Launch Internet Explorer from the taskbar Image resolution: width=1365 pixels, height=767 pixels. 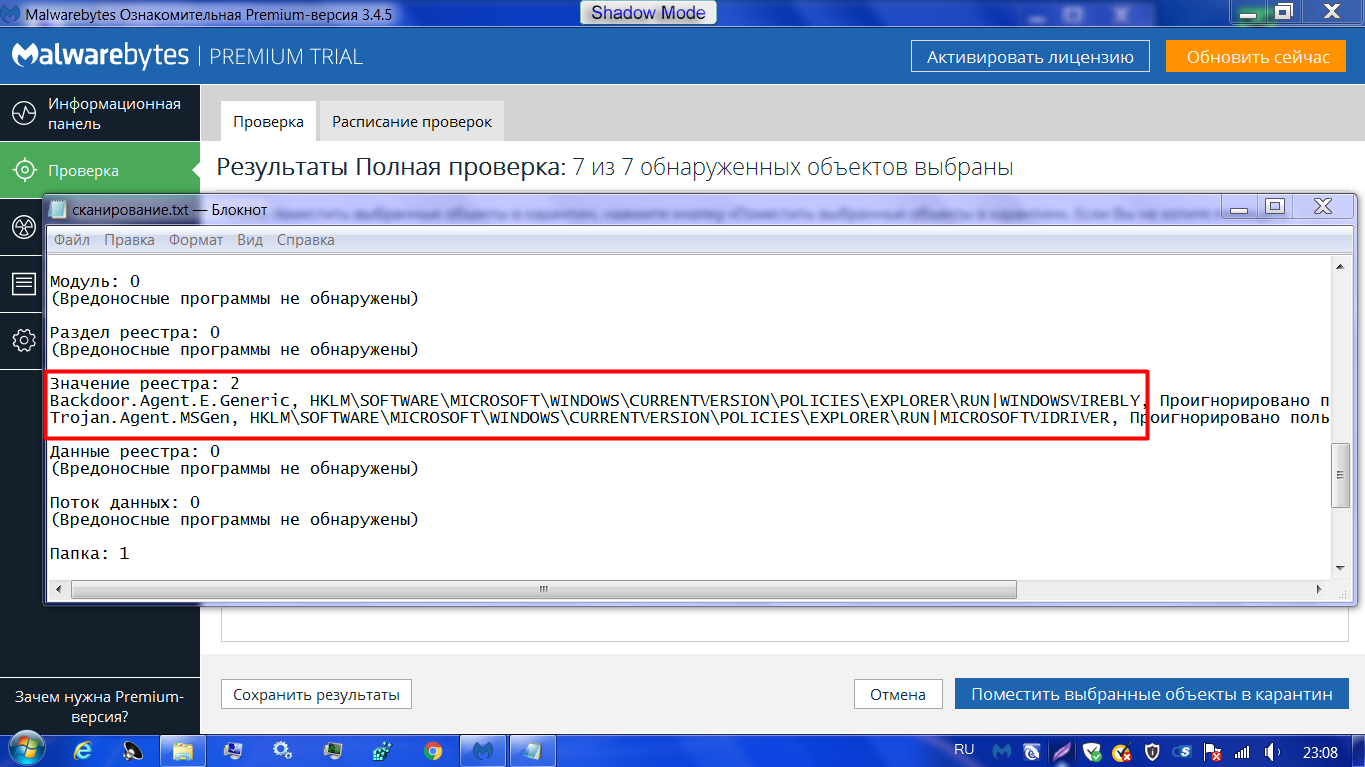pos(83,750)
